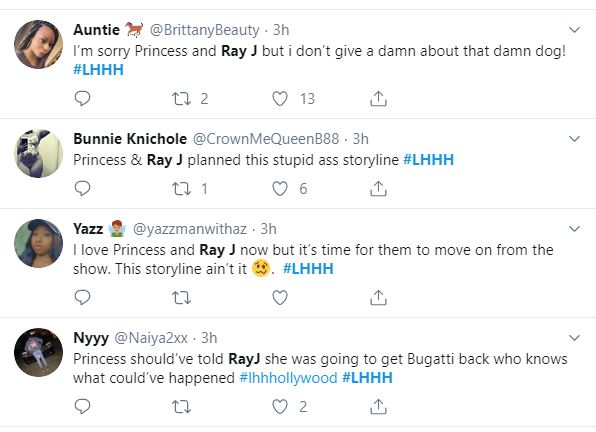Retweet Bunnie Knichole's storyline tweet
The width and height of the screenshot is (596, 432).
[x=181, y=188]
